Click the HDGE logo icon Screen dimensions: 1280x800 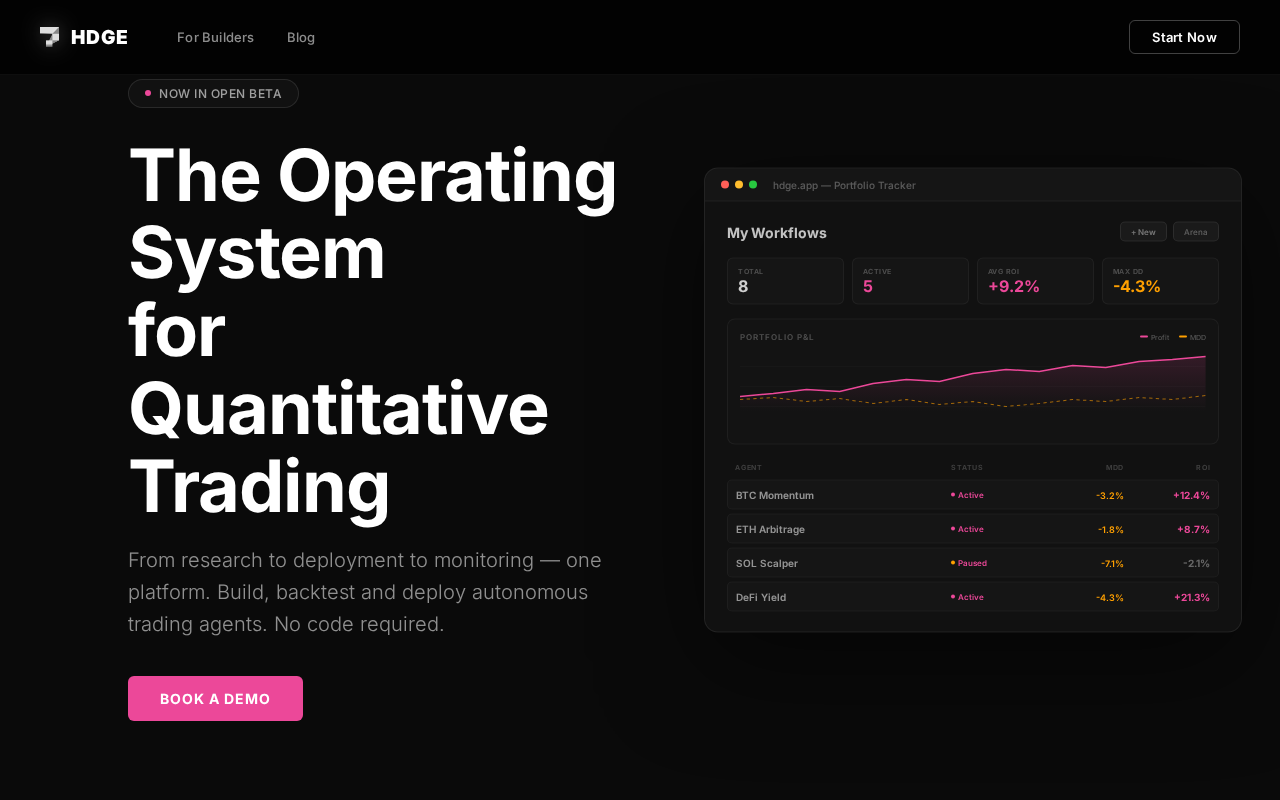point(48,36)
